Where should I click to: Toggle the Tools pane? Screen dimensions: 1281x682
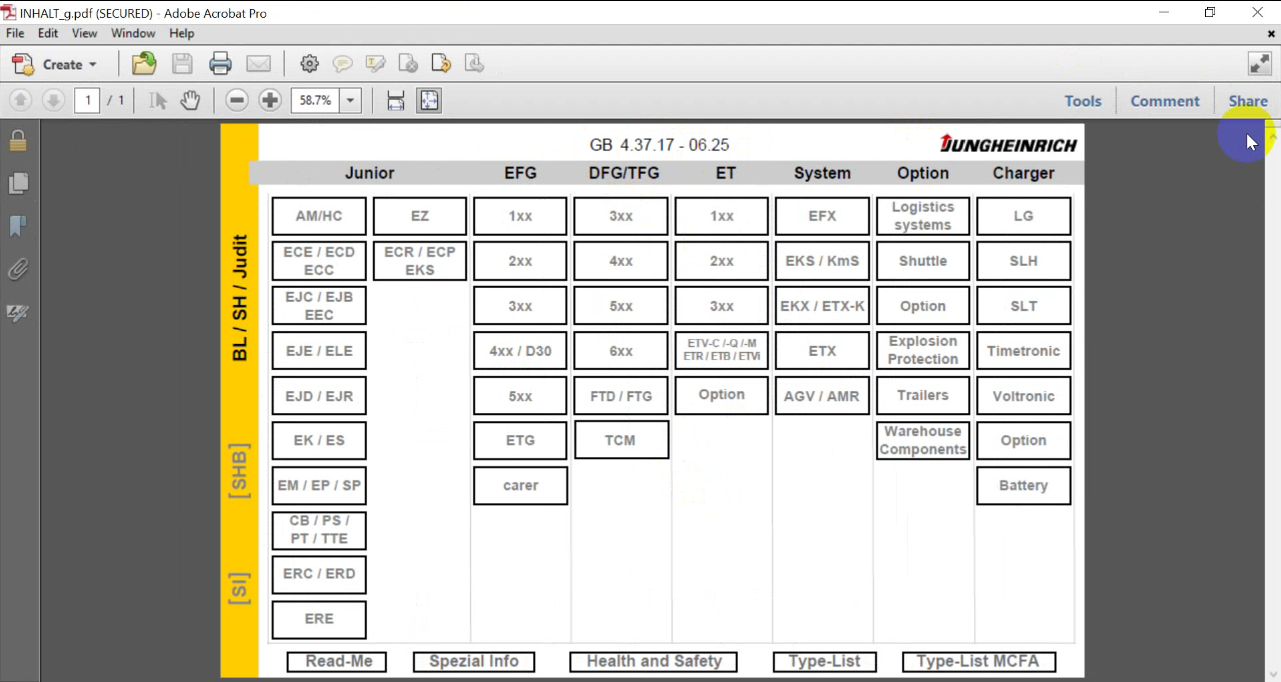[1082, 101]
